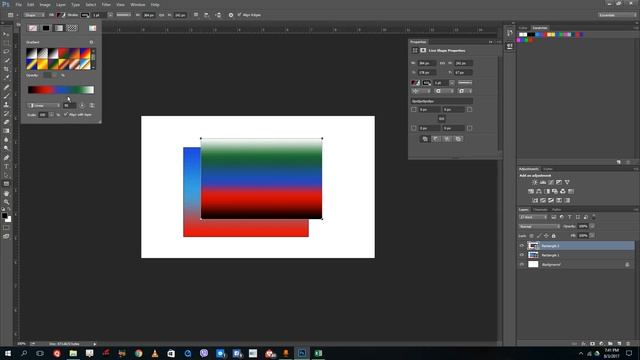Click the path operations icon in options bar

(196, 15)
